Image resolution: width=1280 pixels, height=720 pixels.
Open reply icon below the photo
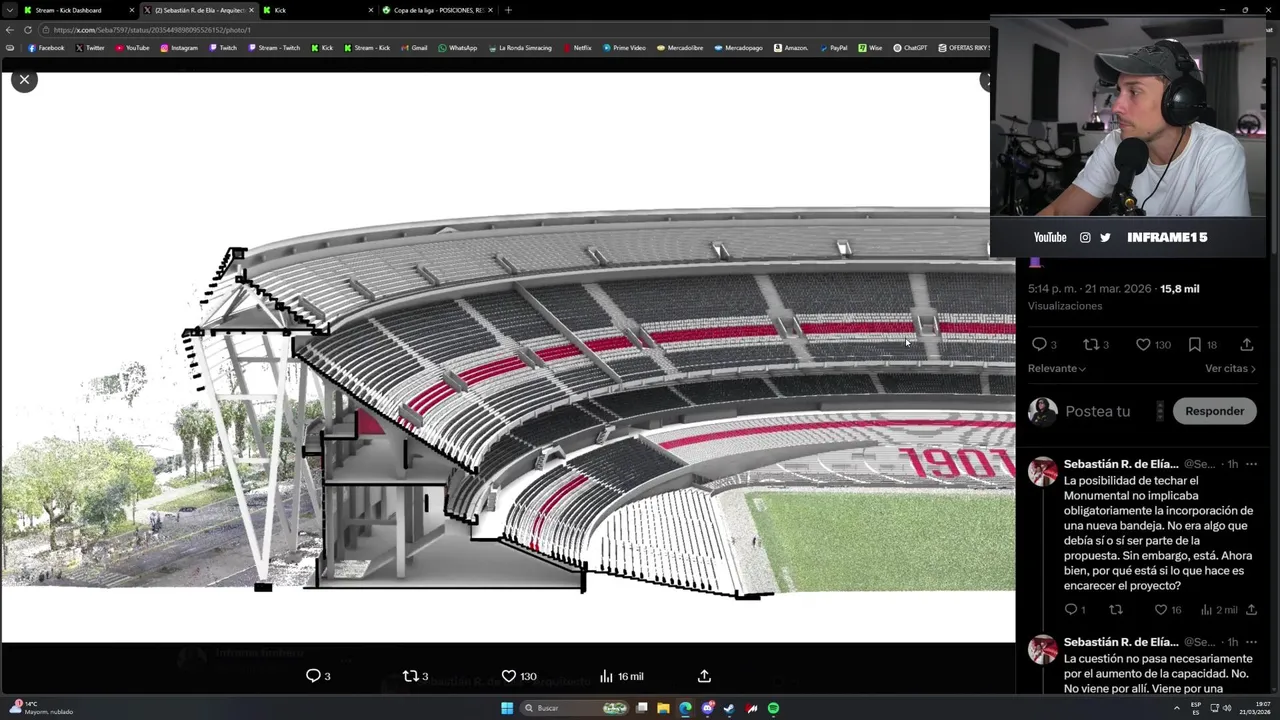tap(312, 676)
